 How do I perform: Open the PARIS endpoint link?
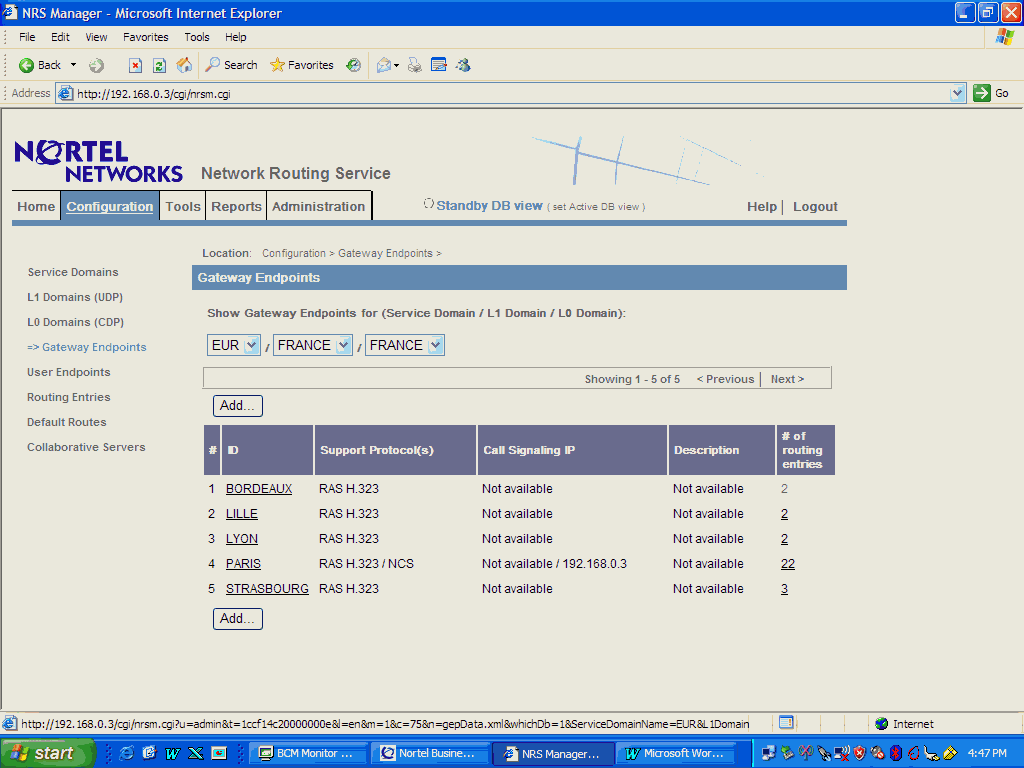[243, 564]
